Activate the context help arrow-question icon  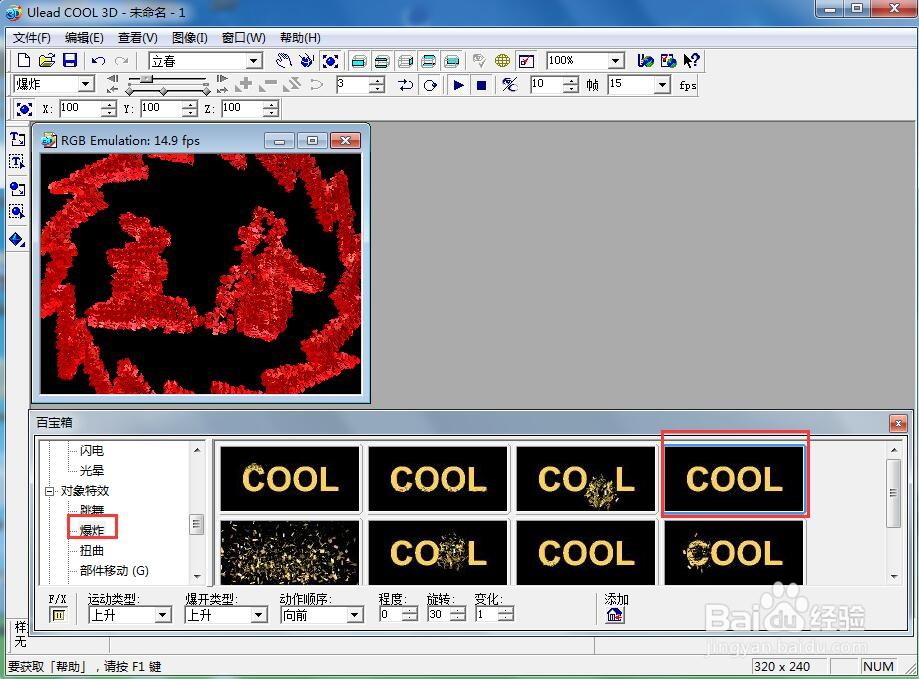(x=692, y=60)
